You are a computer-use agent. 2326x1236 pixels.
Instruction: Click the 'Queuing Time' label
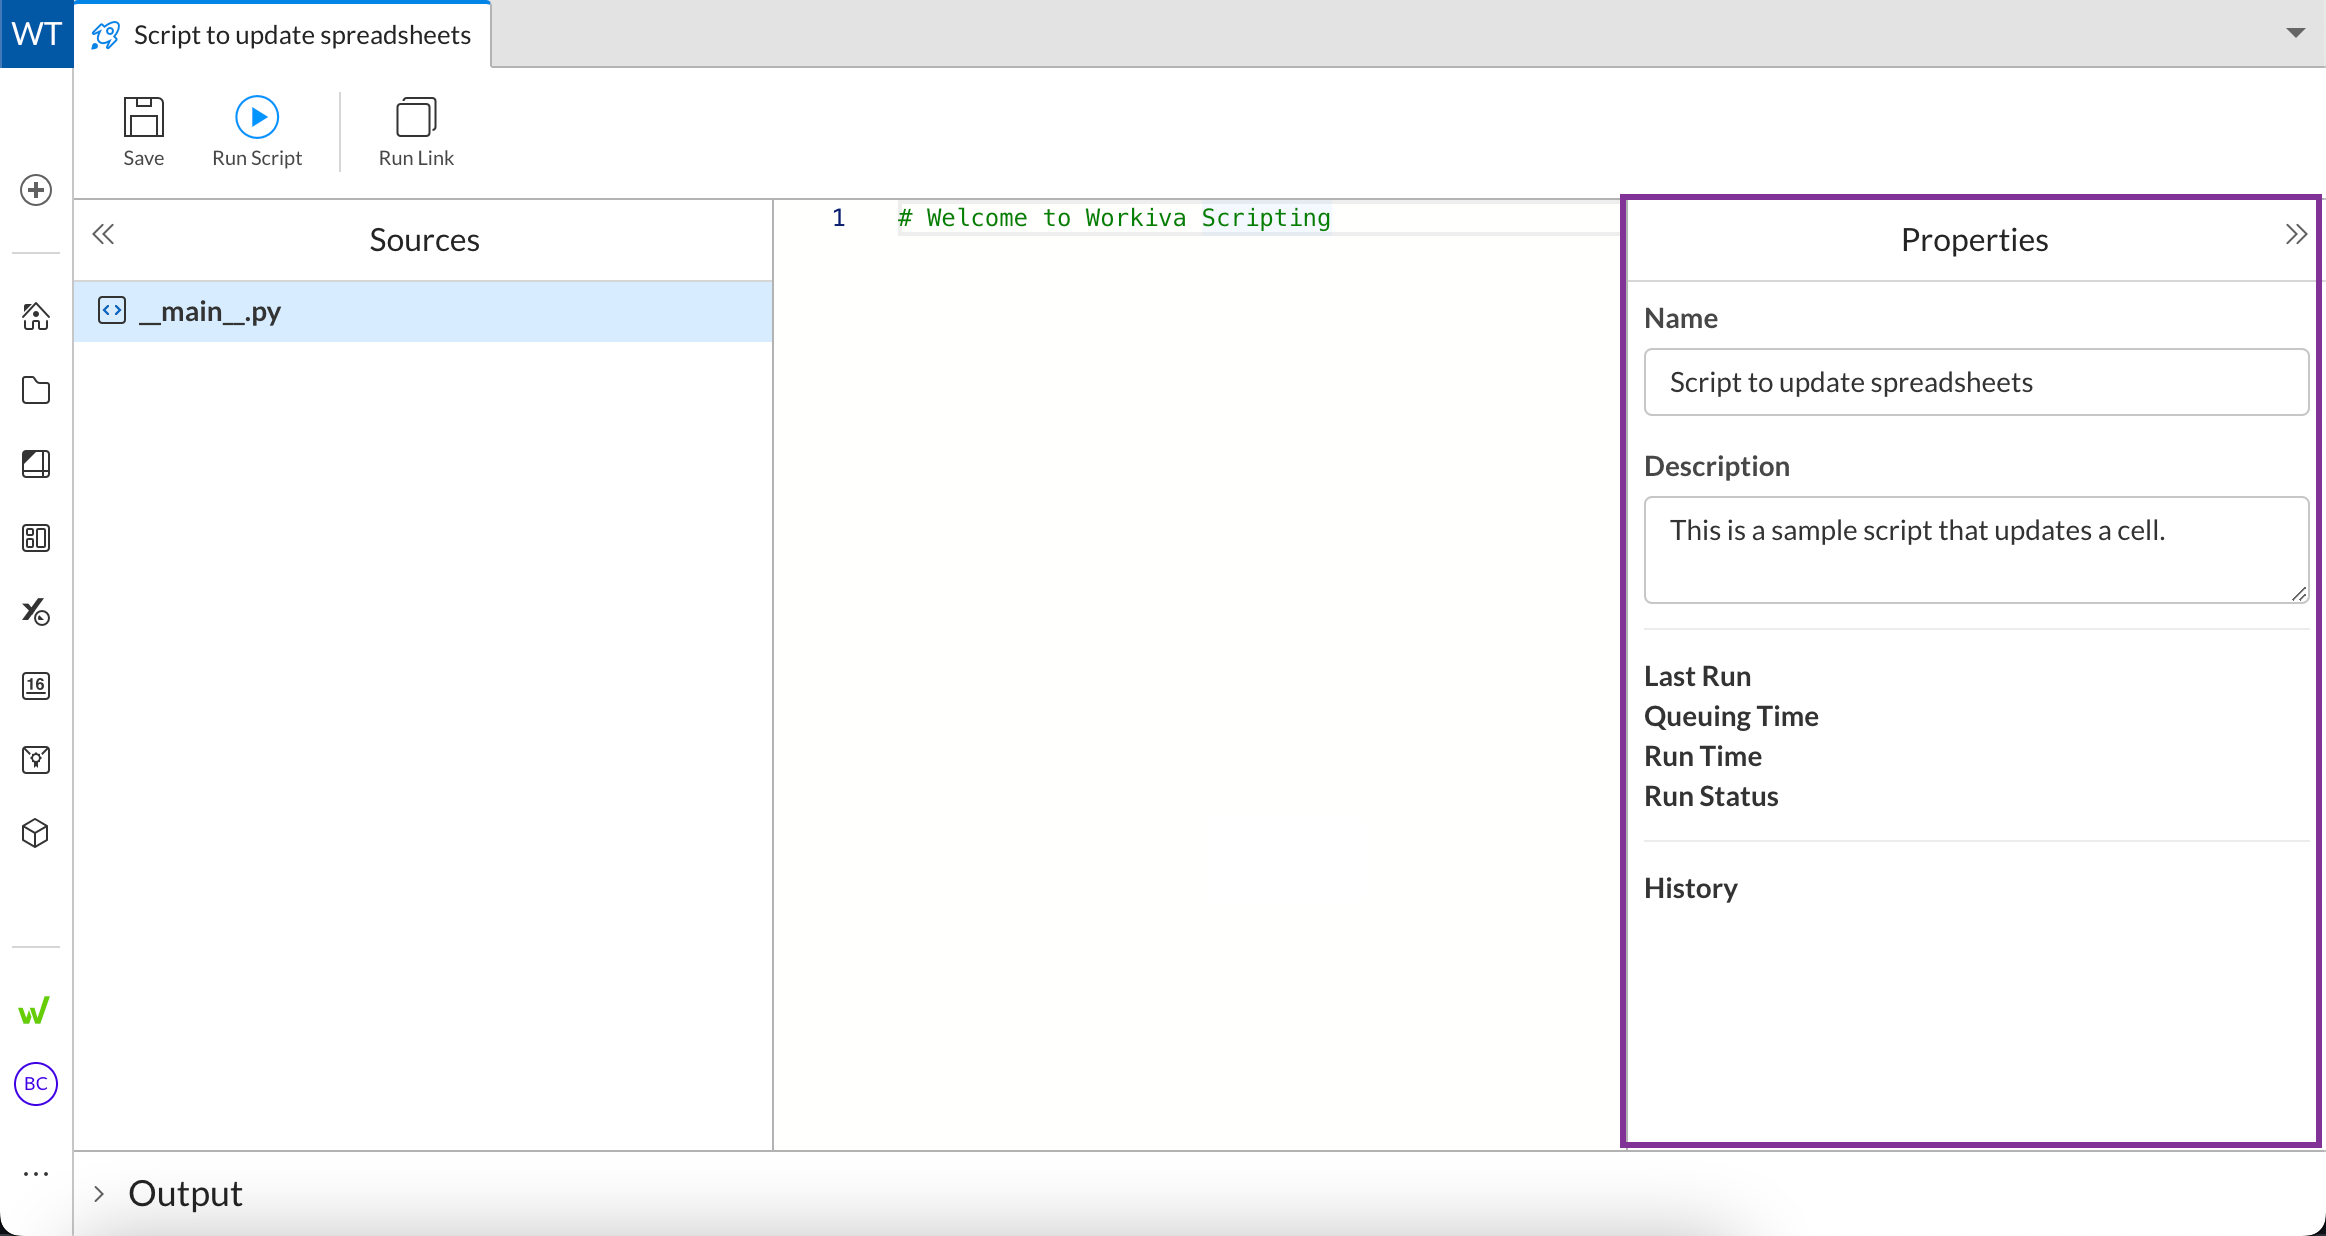[1731, 716]
